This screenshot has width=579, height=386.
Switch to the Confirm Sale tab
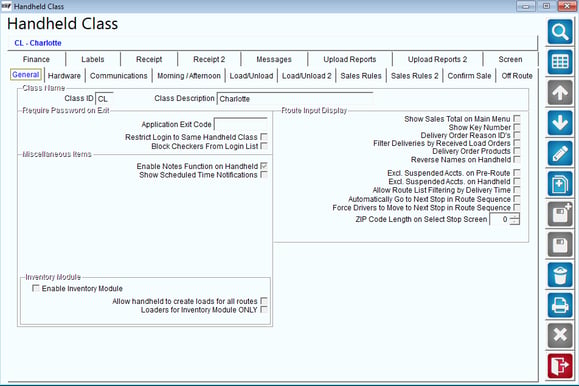click(x=469, y=76)
